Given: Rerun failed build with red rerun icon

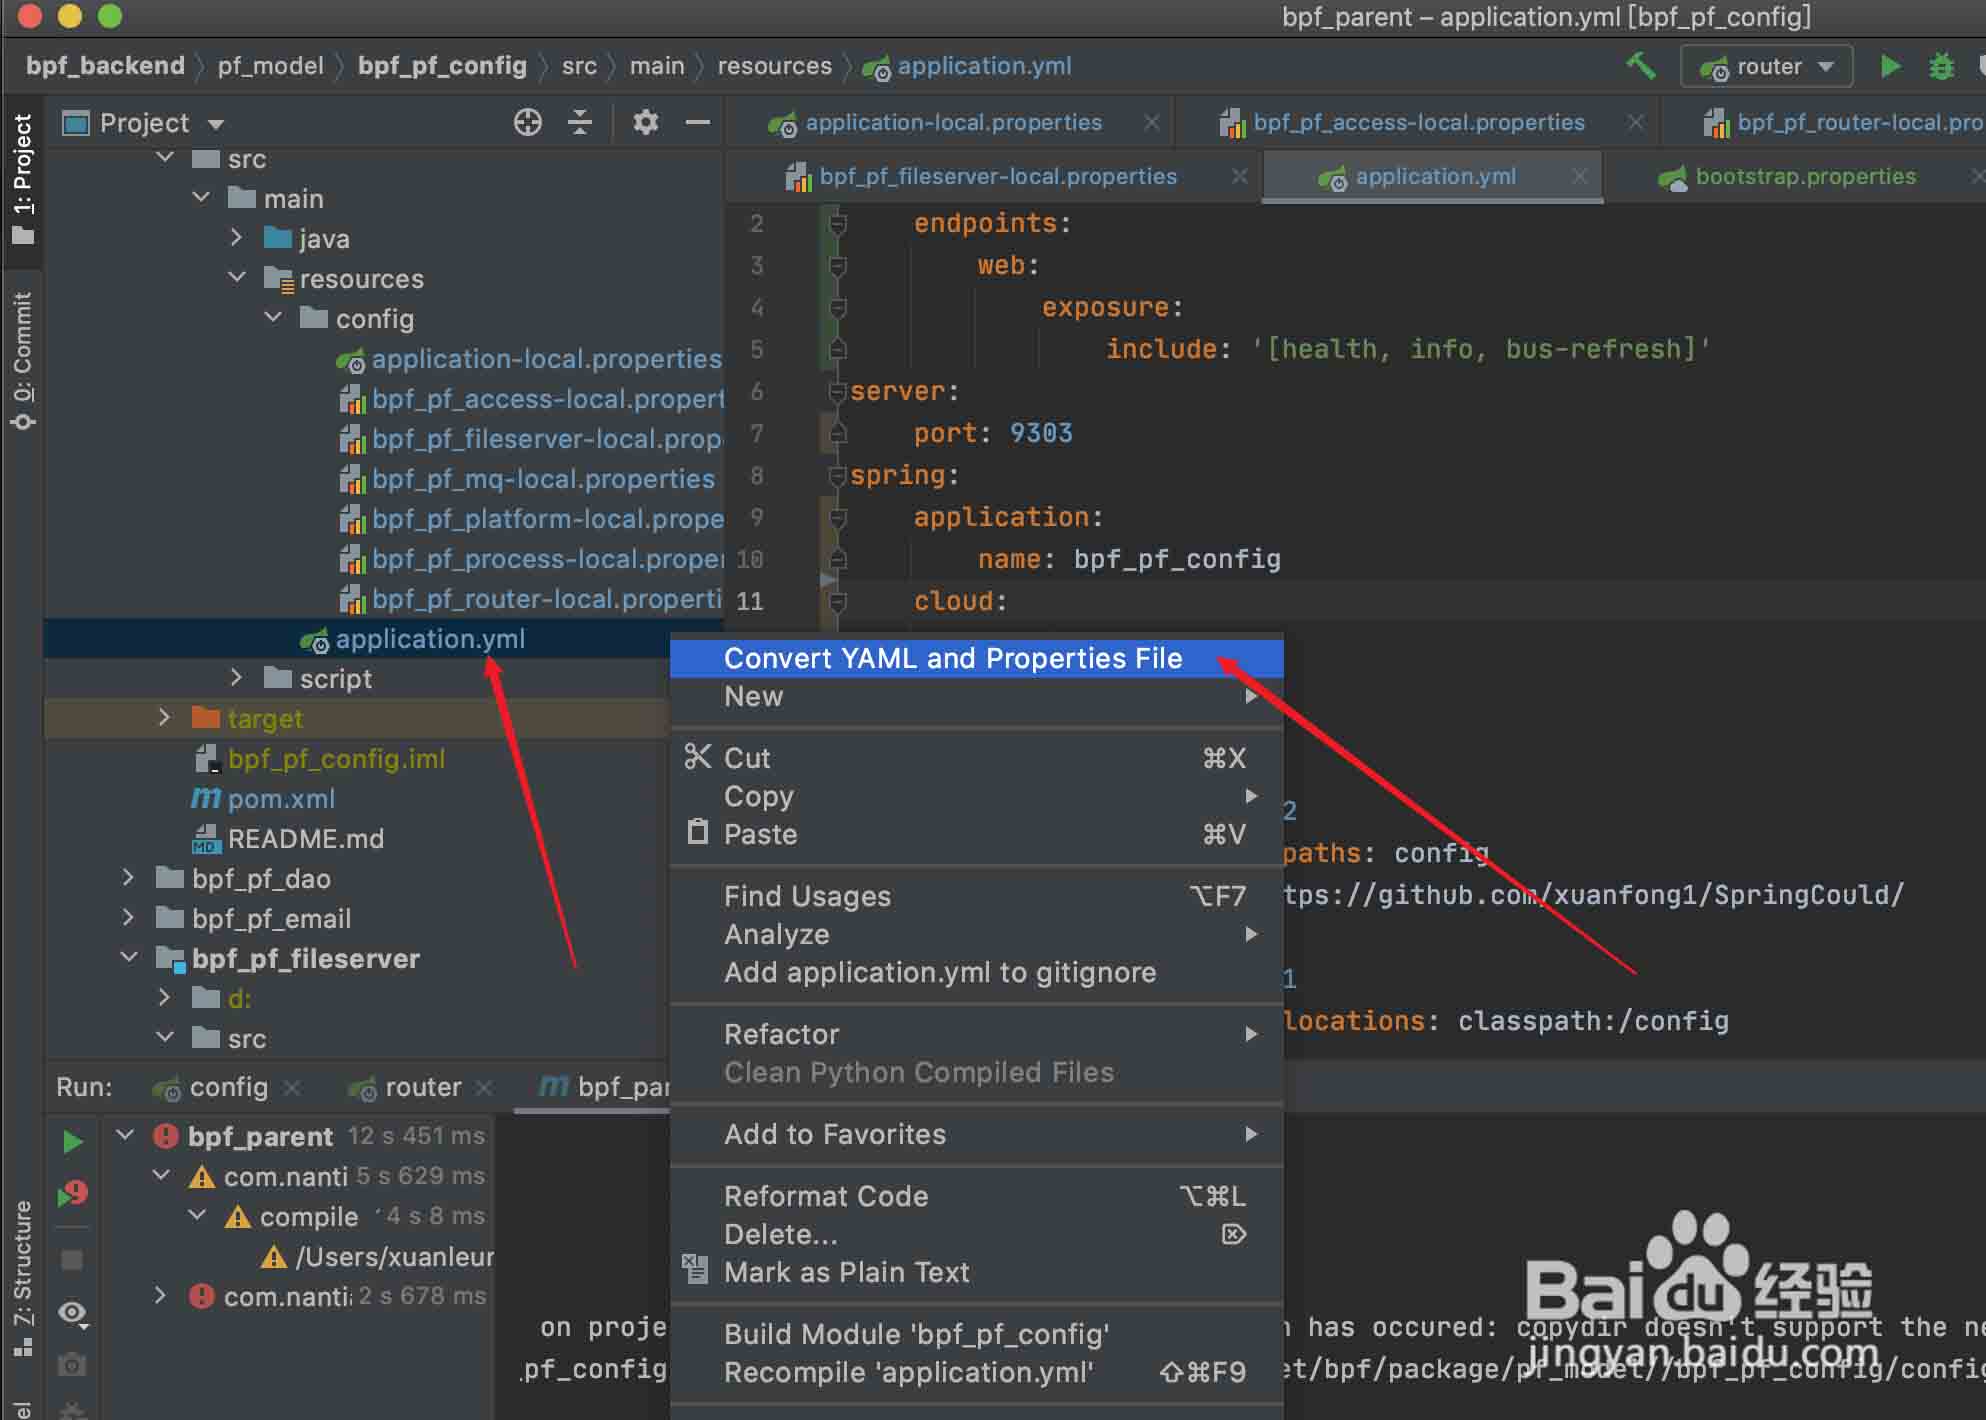Looking at the screenshot, I should tap(72, 1194).
